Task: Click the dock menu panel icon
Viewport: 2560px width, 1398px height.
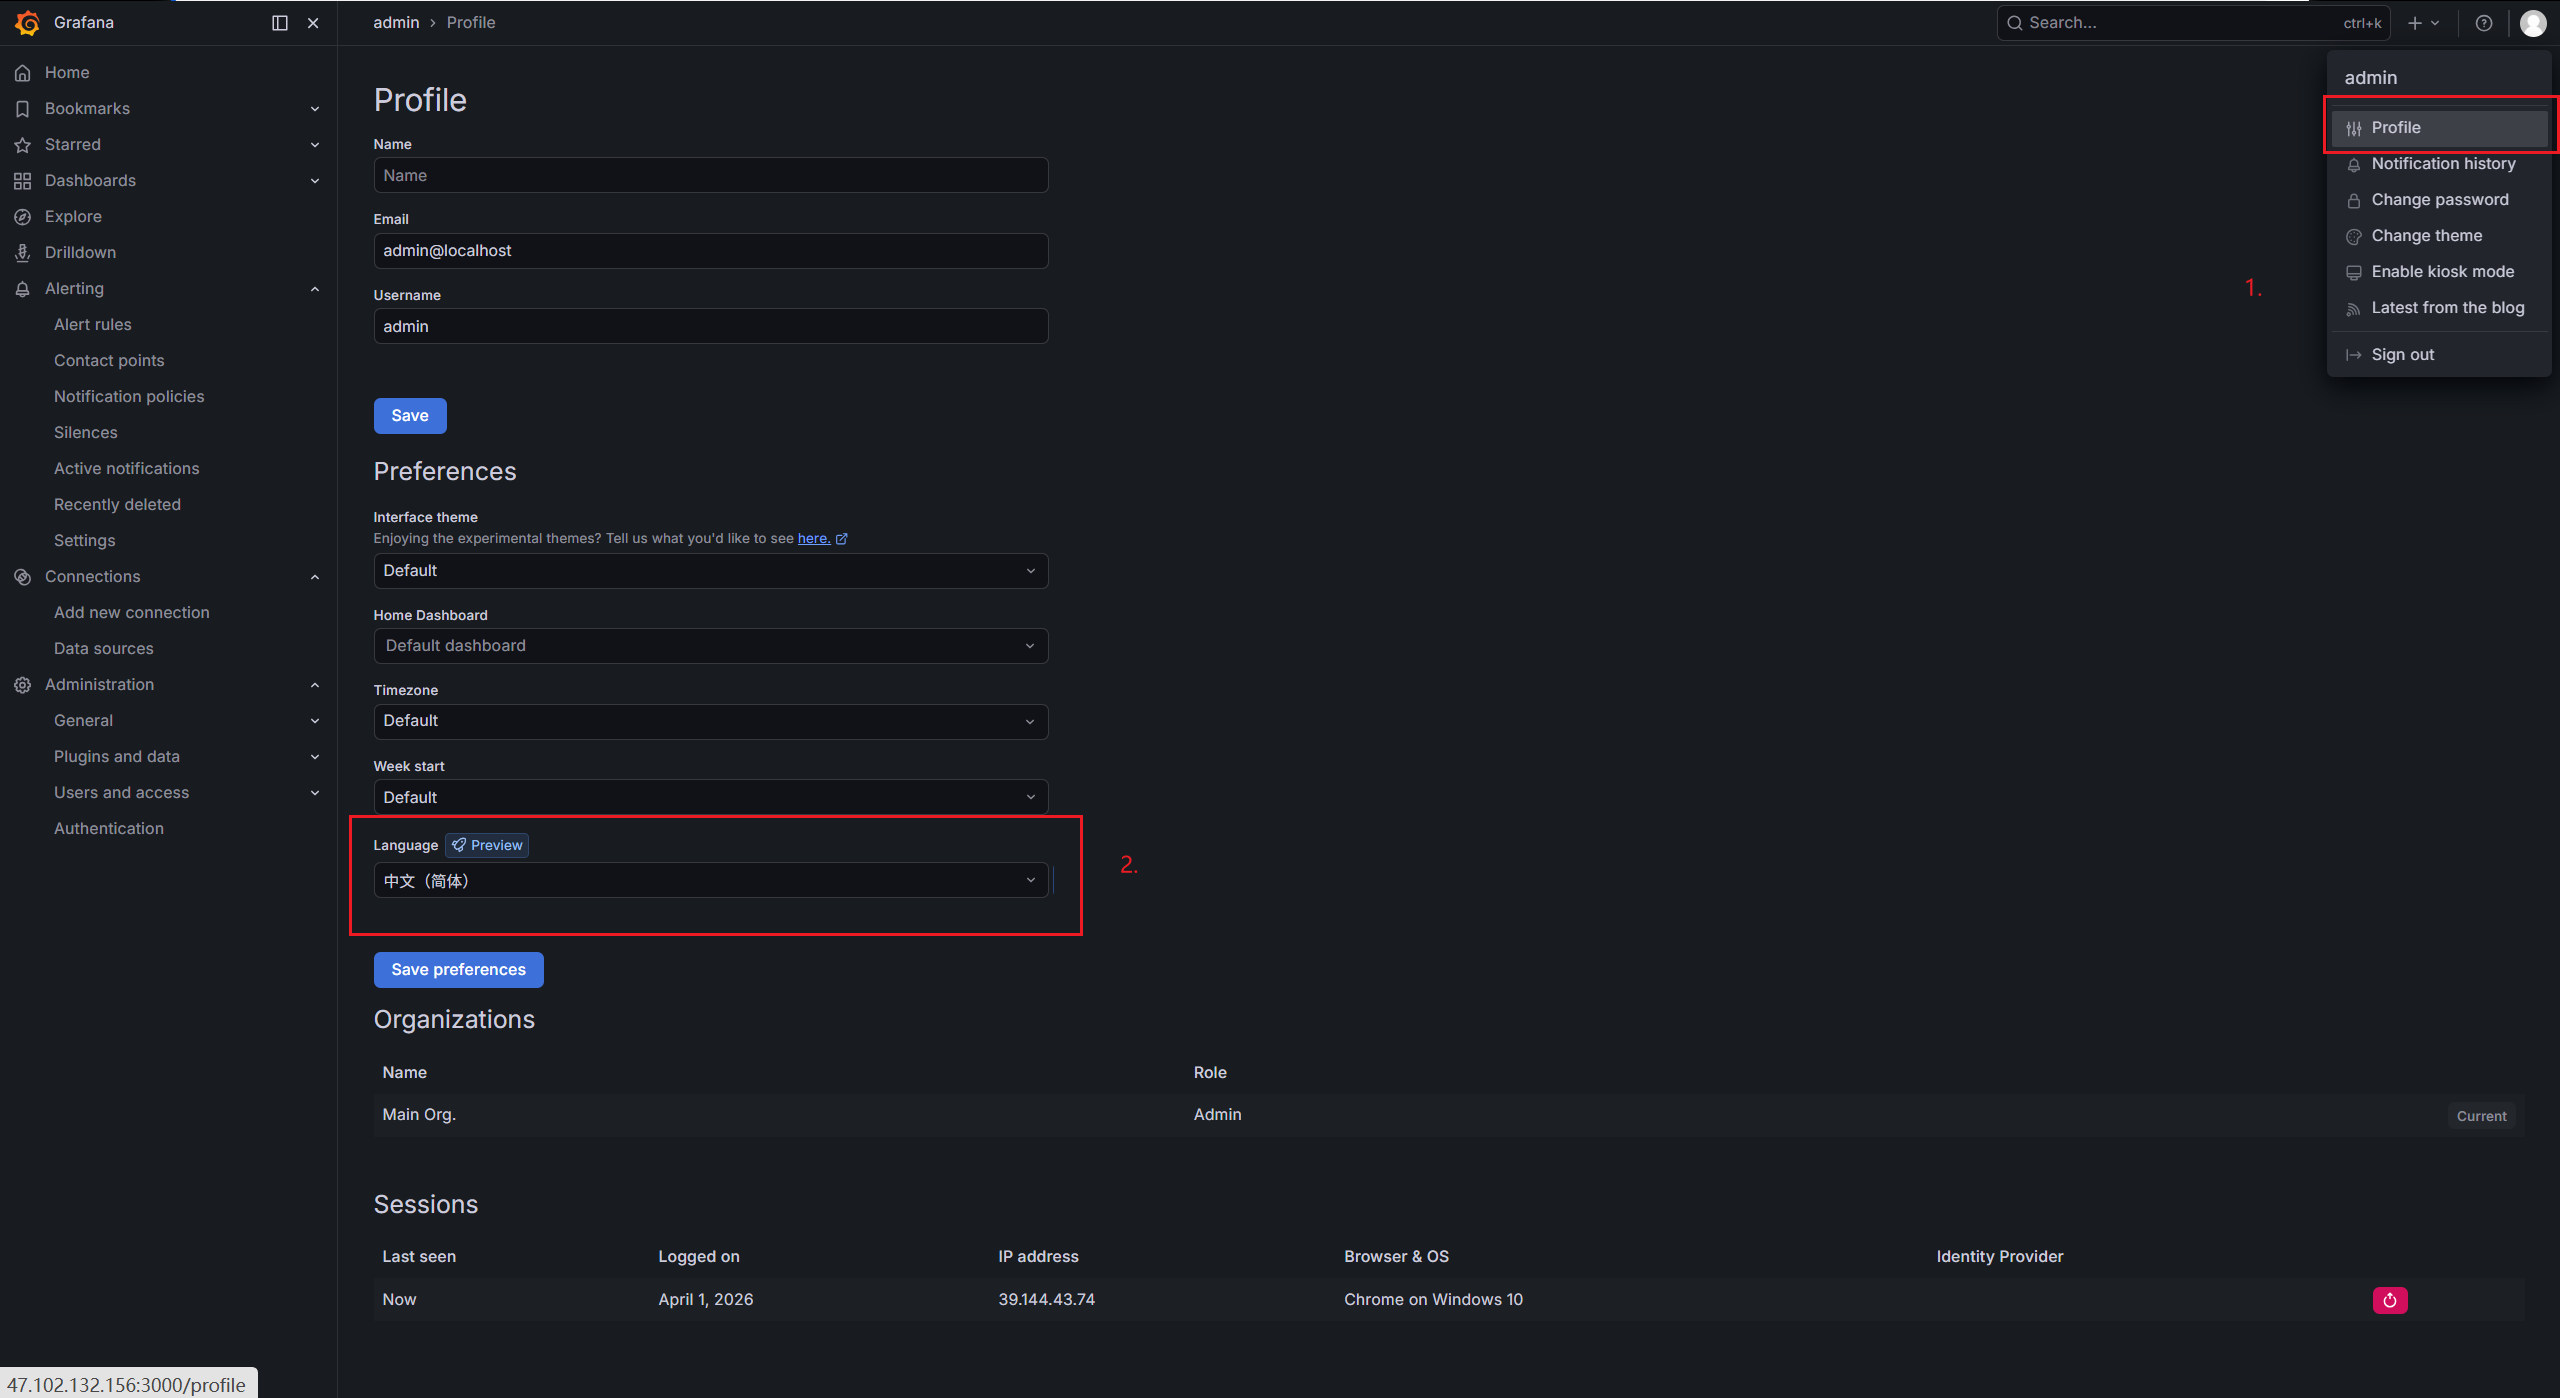Action: (x=280, y=22)
